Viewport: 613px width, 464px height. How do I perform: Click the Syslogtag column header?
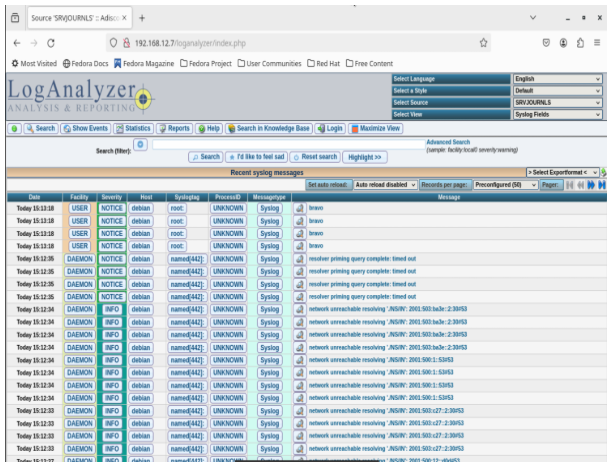[x=187, y=197]
